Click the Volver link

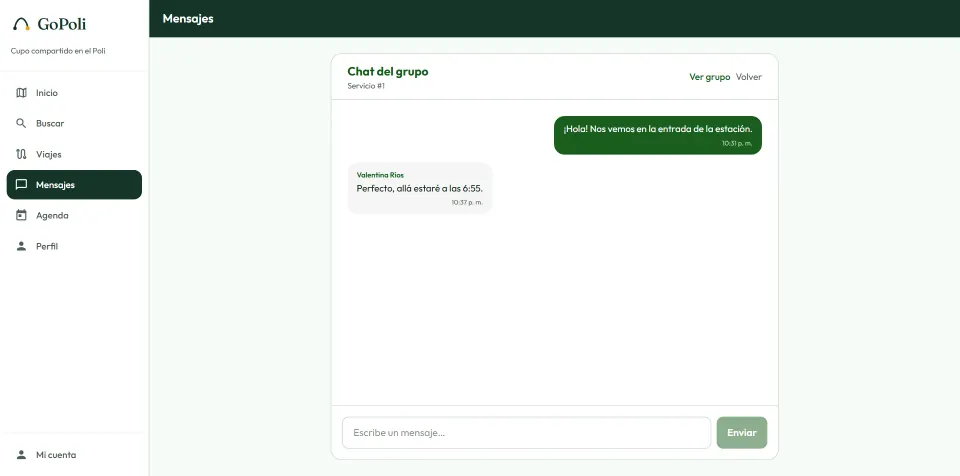[749, 77]
